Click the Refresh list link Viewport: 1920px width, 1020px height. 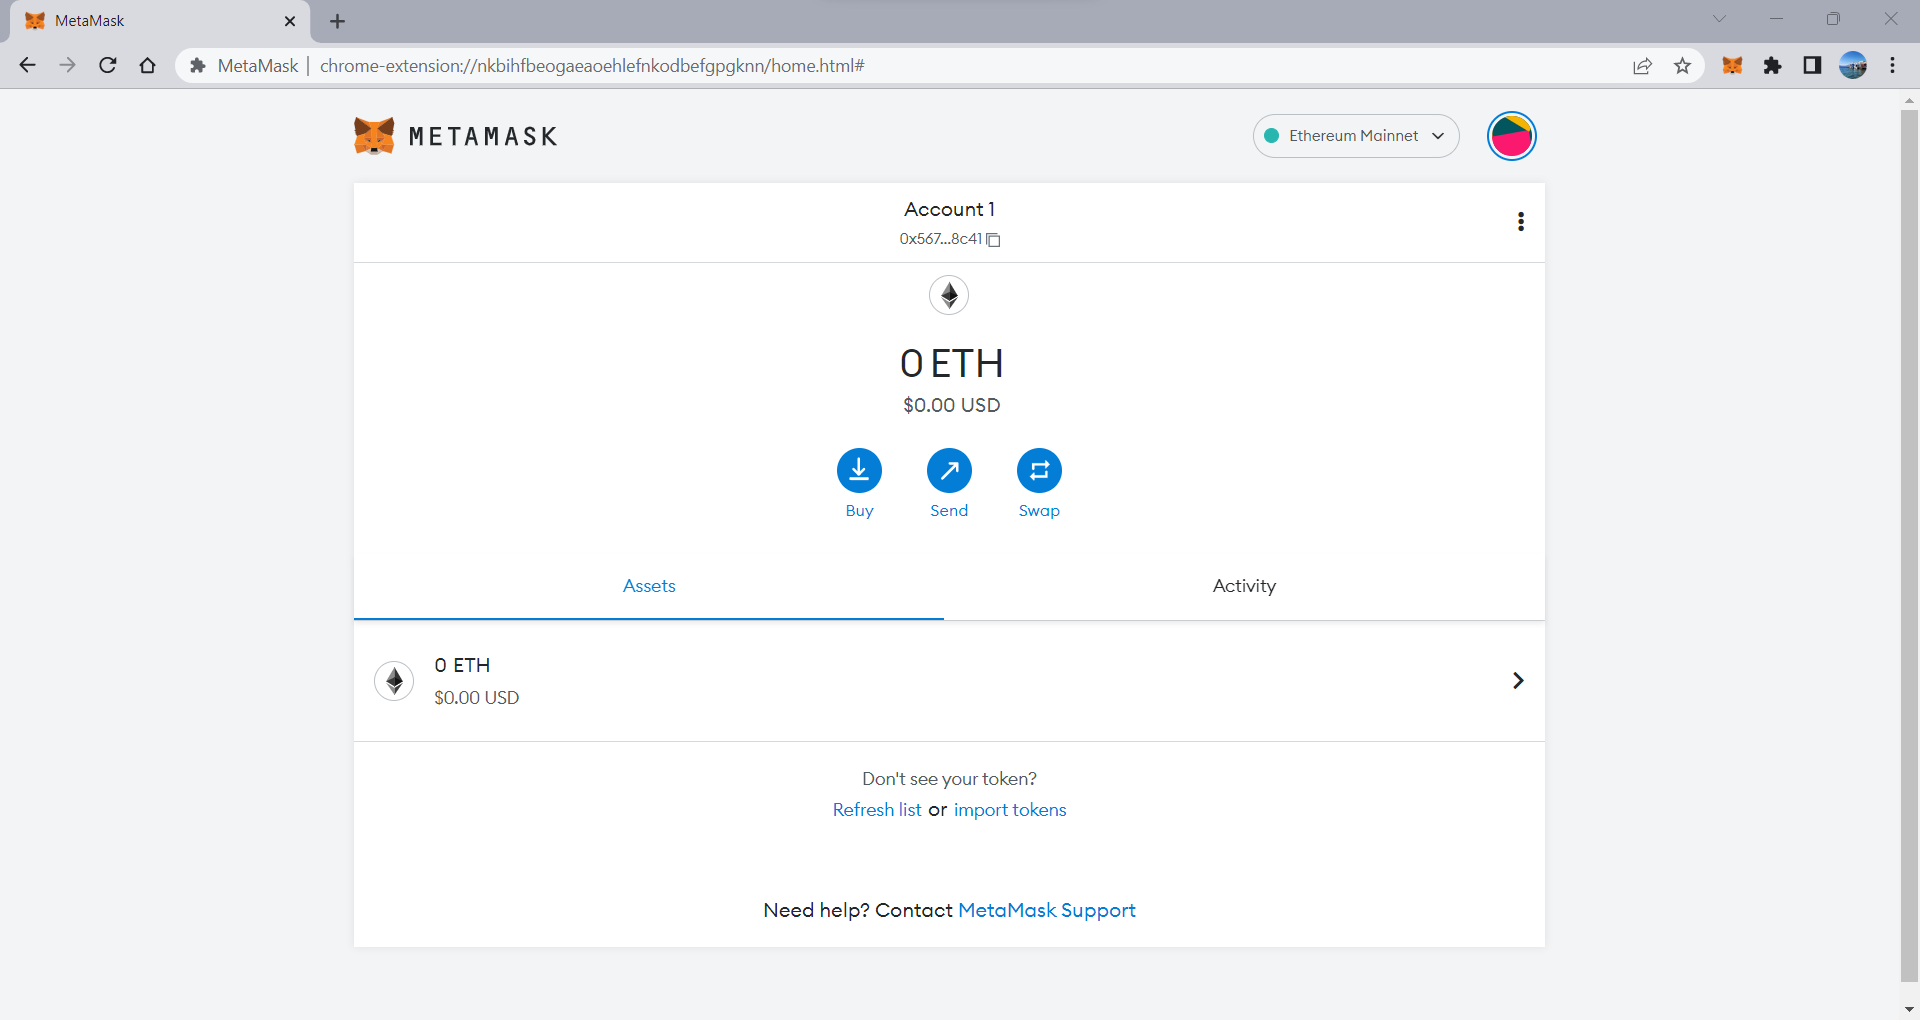(x=877, y=810)
